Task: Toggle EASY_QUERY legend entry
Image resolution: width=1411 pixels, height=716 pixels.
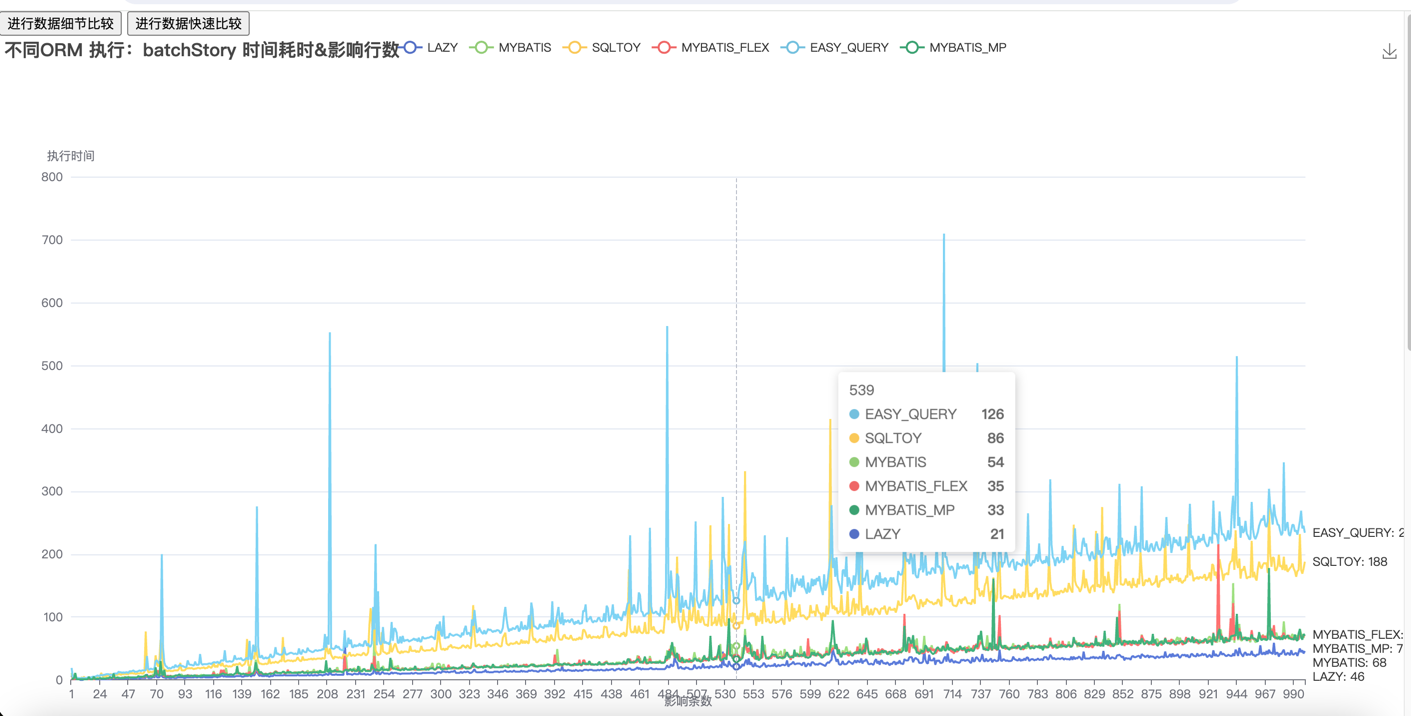Action: coord(835,47)
